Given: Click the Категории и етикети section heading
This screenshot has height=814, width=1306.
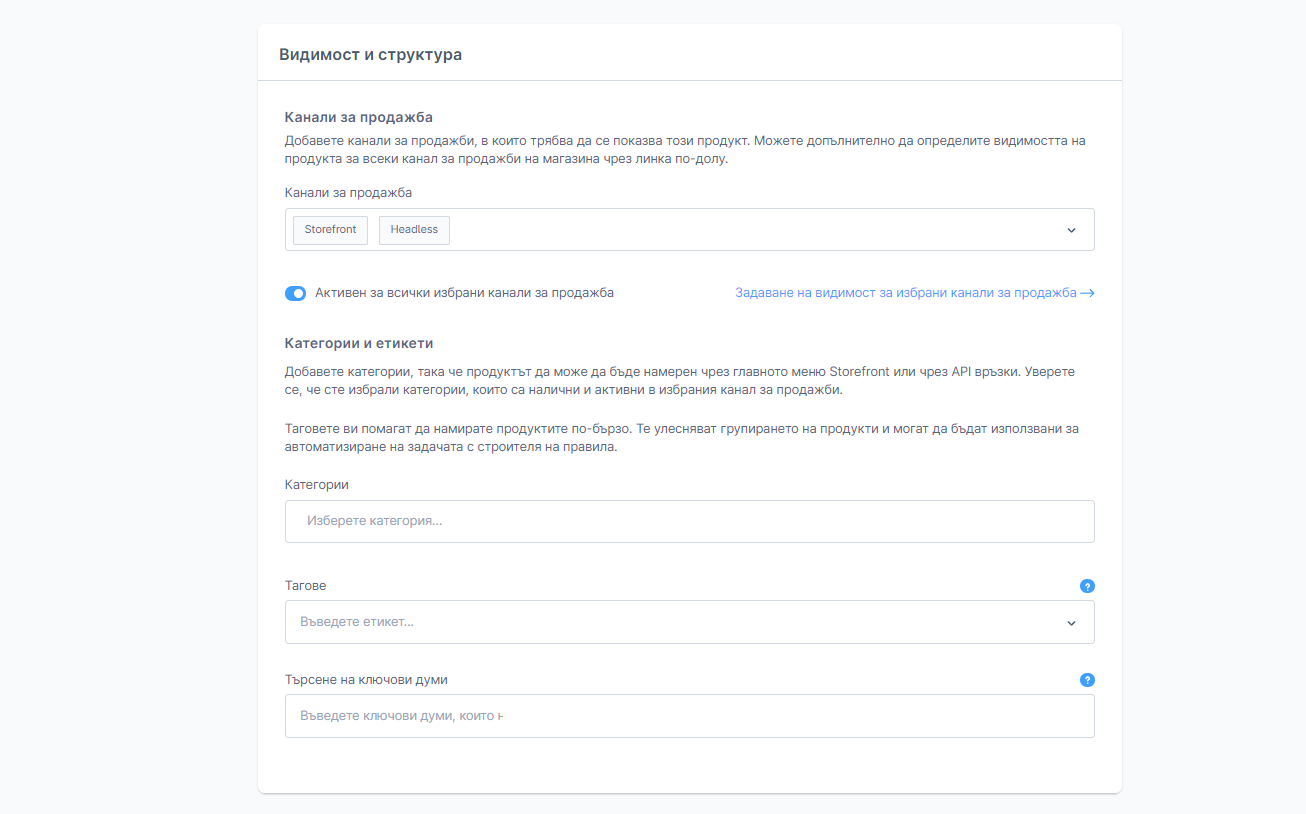Looking at the screenshot, I should tap(358, 343).
